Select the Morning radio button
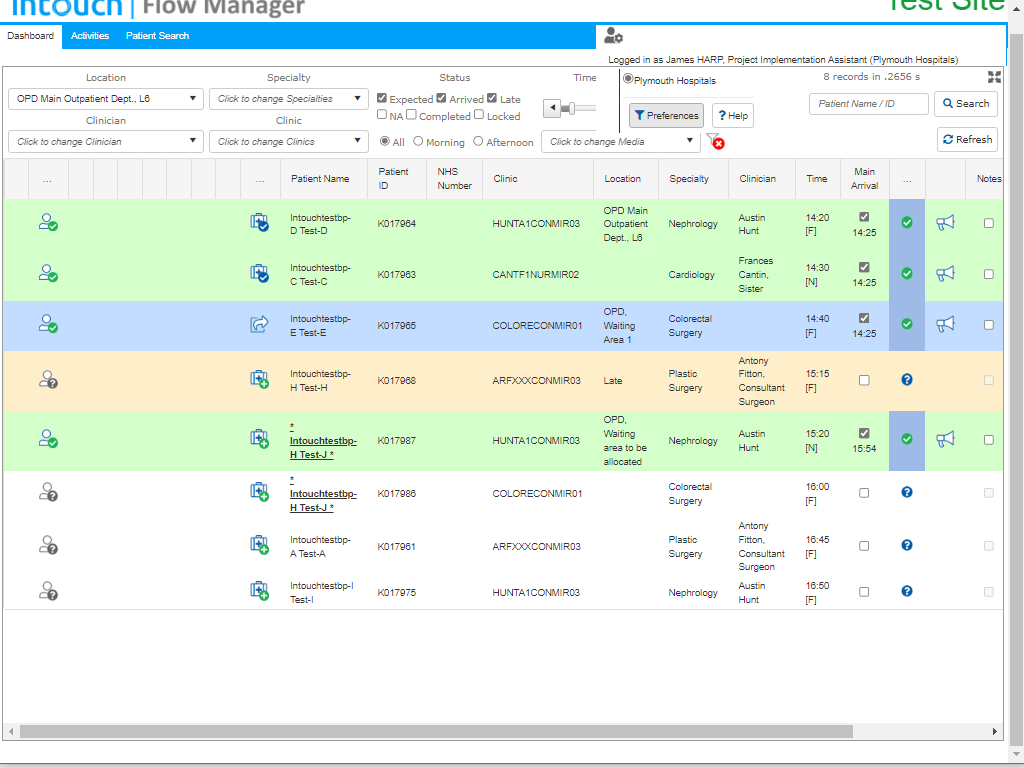Screen dimensions: 1024x768 click(418, 141)
